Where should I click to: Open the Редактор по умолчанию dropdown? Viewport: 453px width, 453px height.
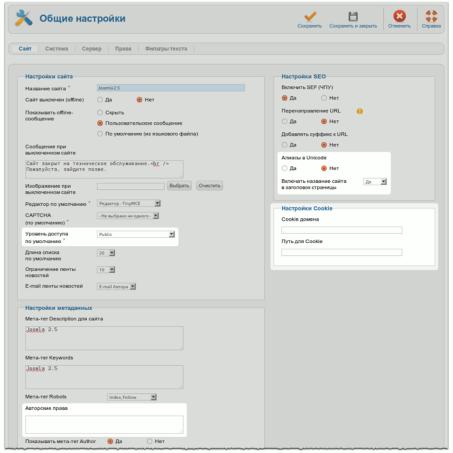(x=129, y=203)
